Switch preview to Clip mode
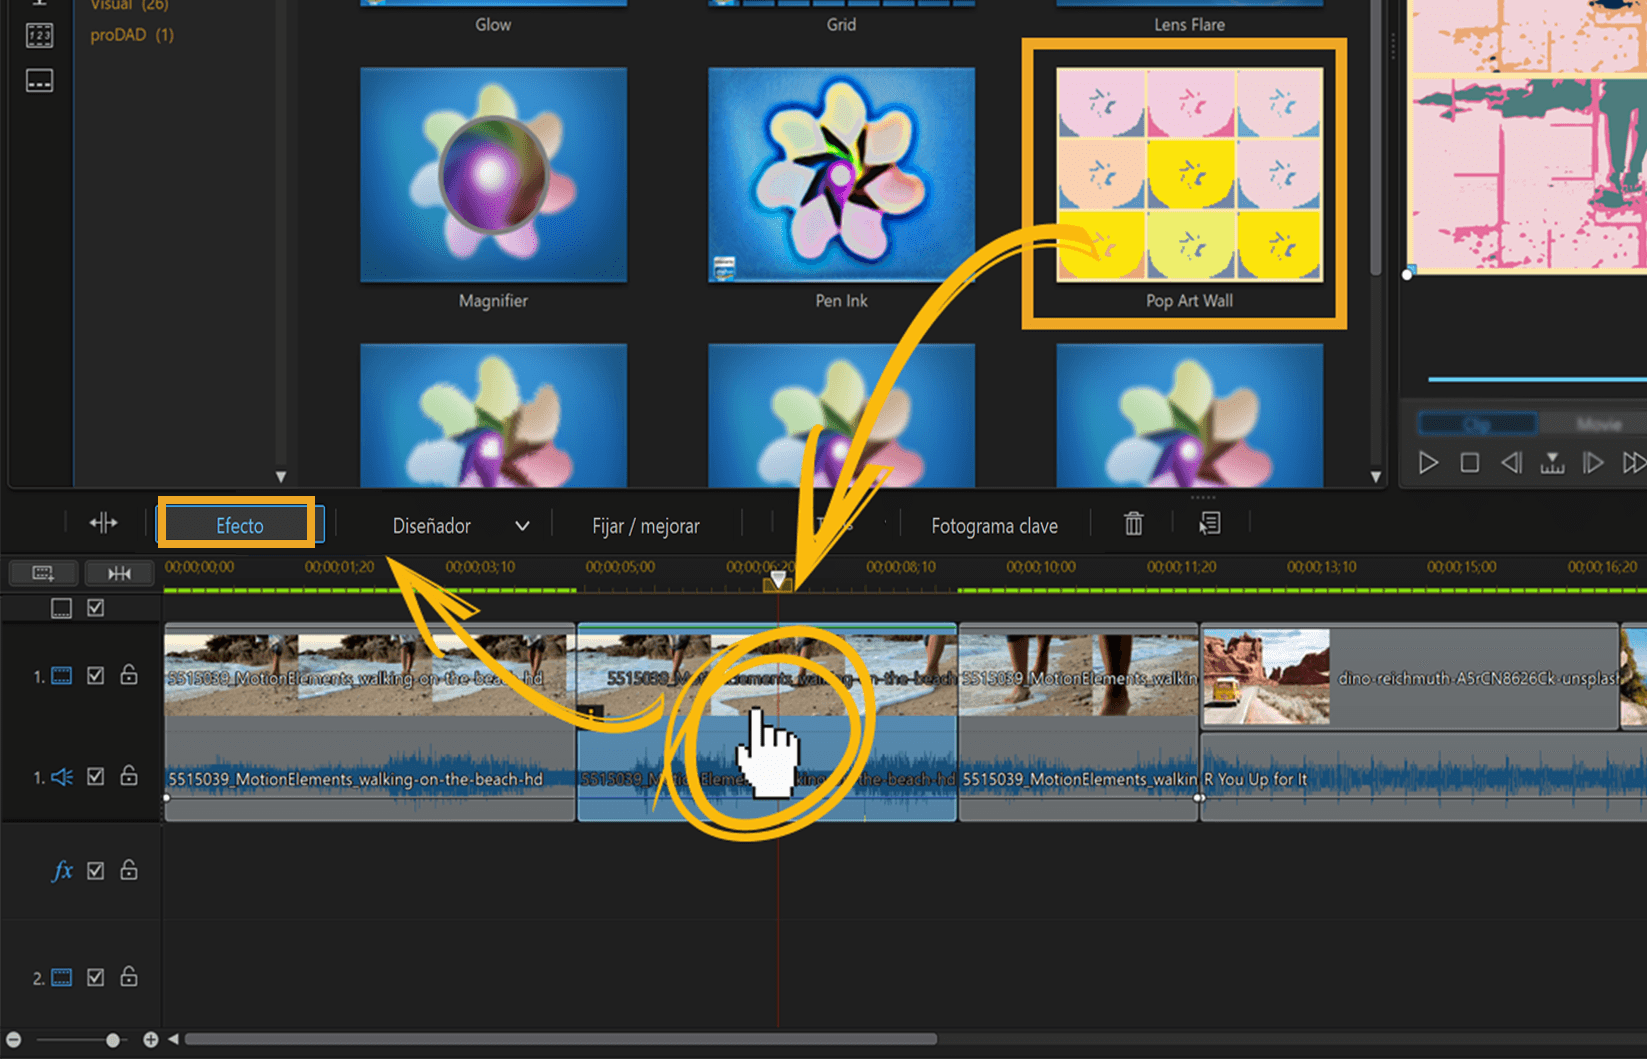1647x1059 pixels. tap(1477, 425)
